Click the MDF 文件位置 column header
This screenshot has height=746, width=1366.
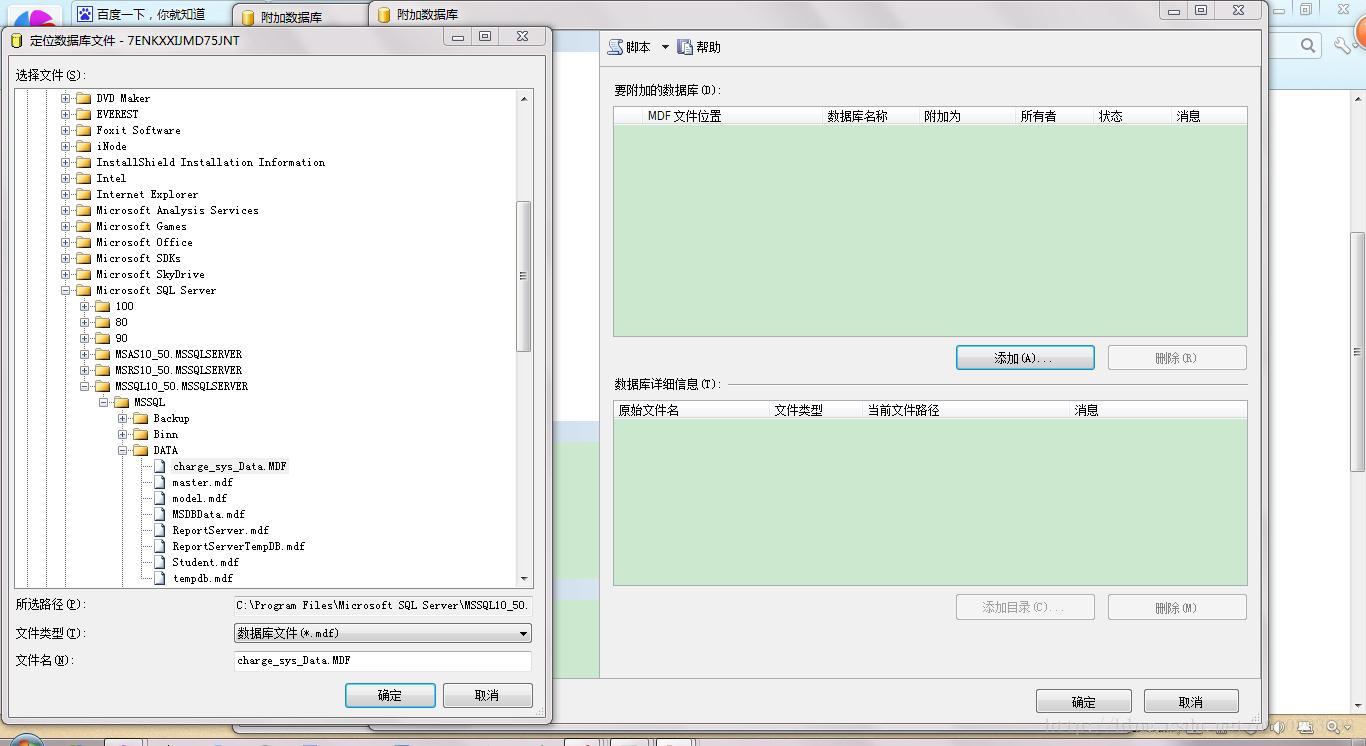tap(733, 116)
